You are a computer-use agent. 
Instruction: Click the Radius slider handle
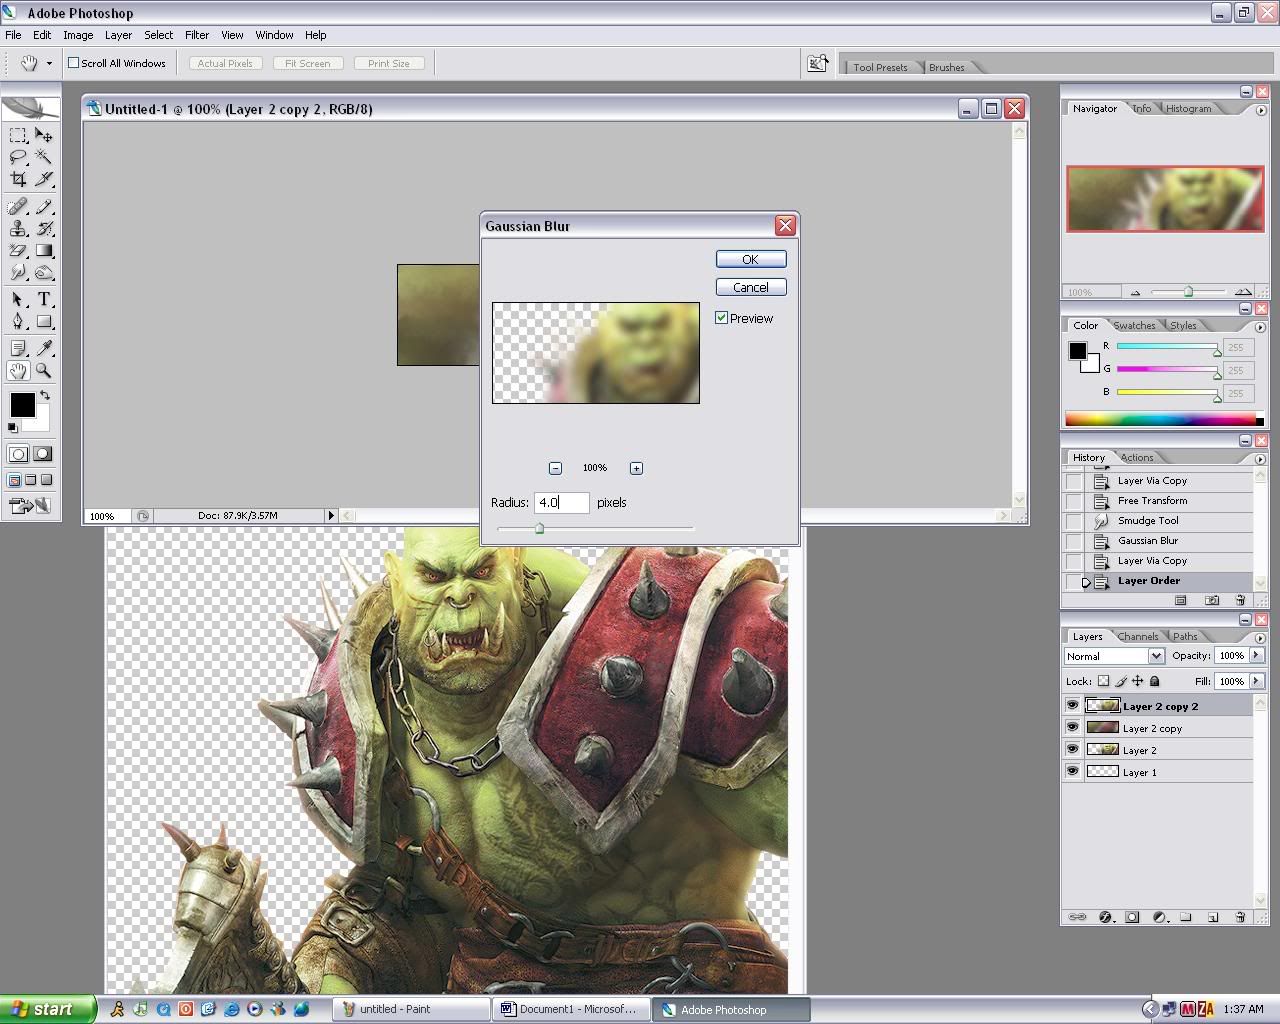539,528
